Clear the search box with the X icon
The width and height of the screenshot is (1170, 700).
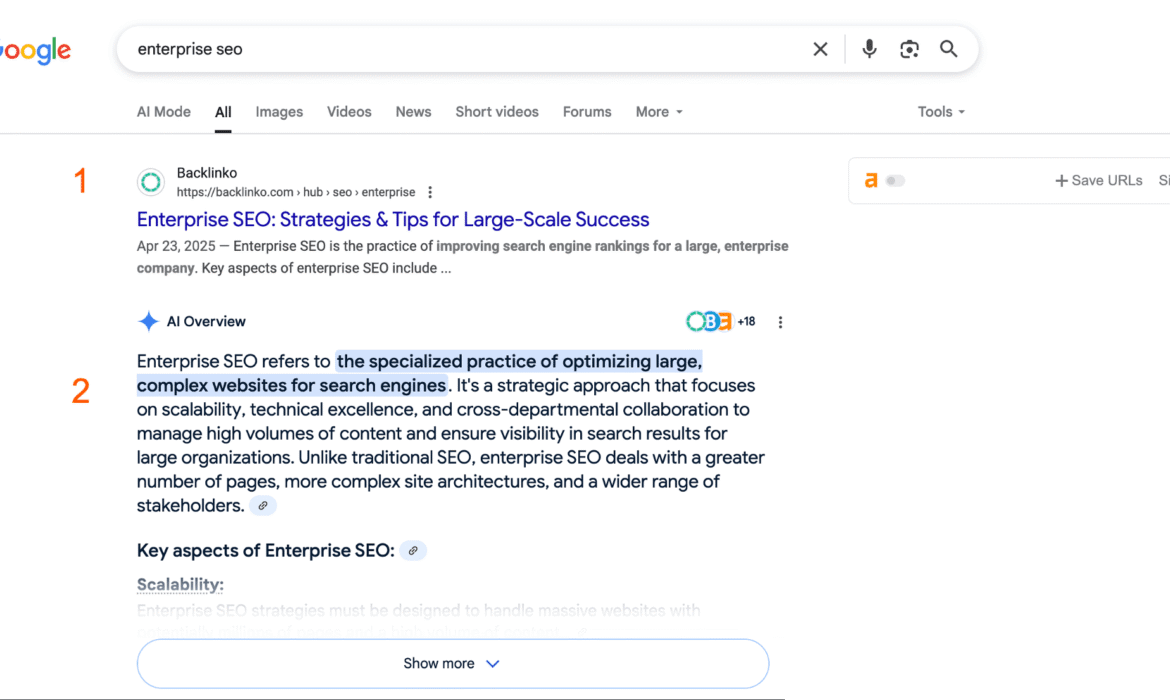click(x=820, y=49)
